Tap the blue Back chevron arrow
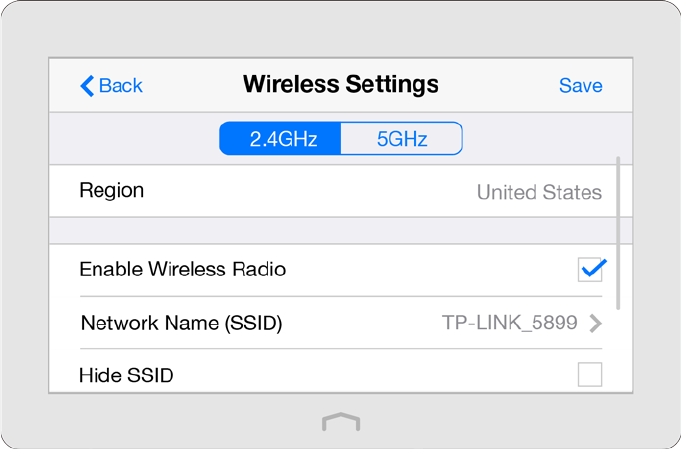Screen dimensions: 681x449 [87, 85]
